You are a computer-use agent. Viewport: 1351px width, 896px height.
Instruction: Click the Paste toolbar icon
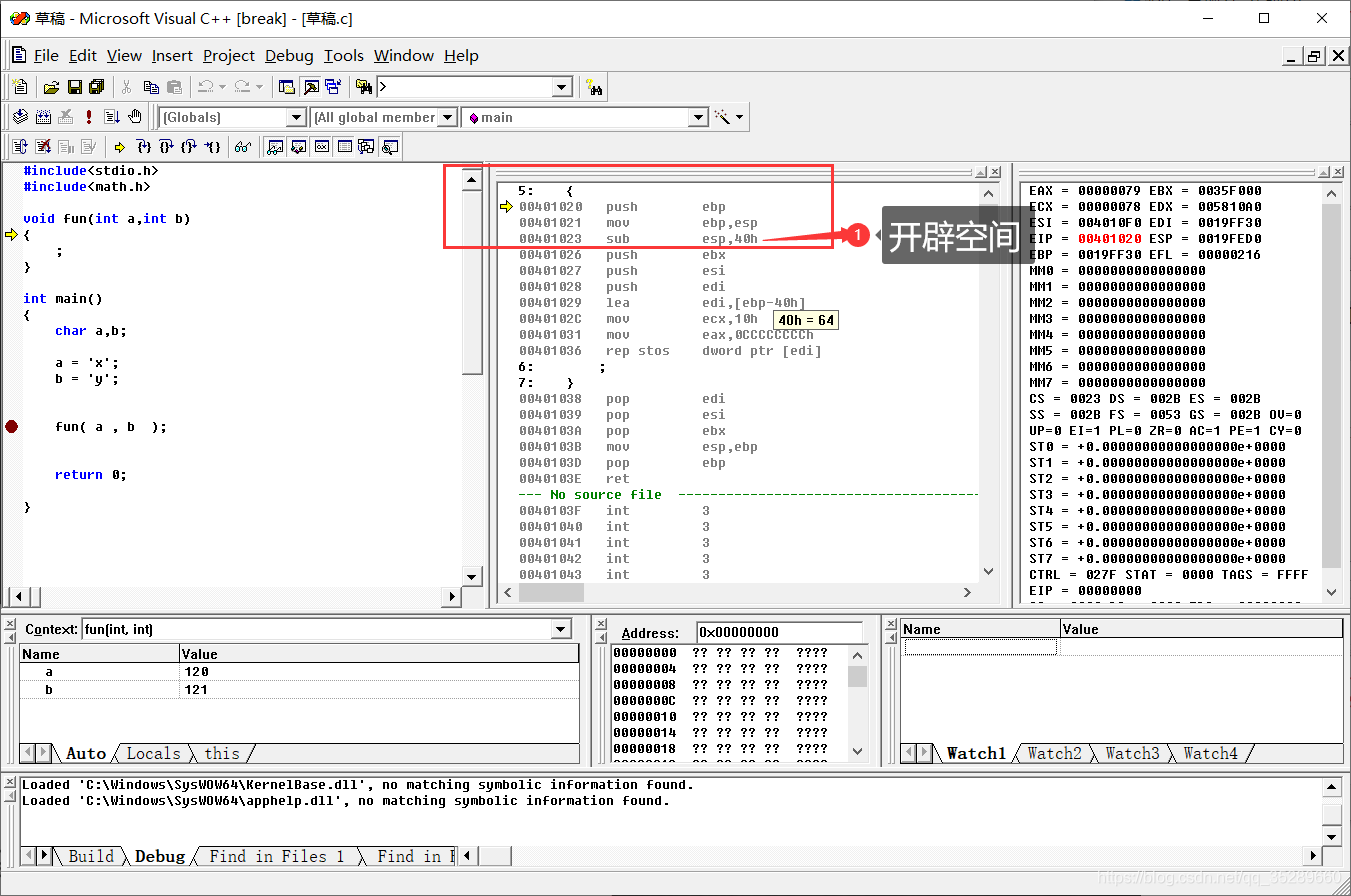coord(174,87)
